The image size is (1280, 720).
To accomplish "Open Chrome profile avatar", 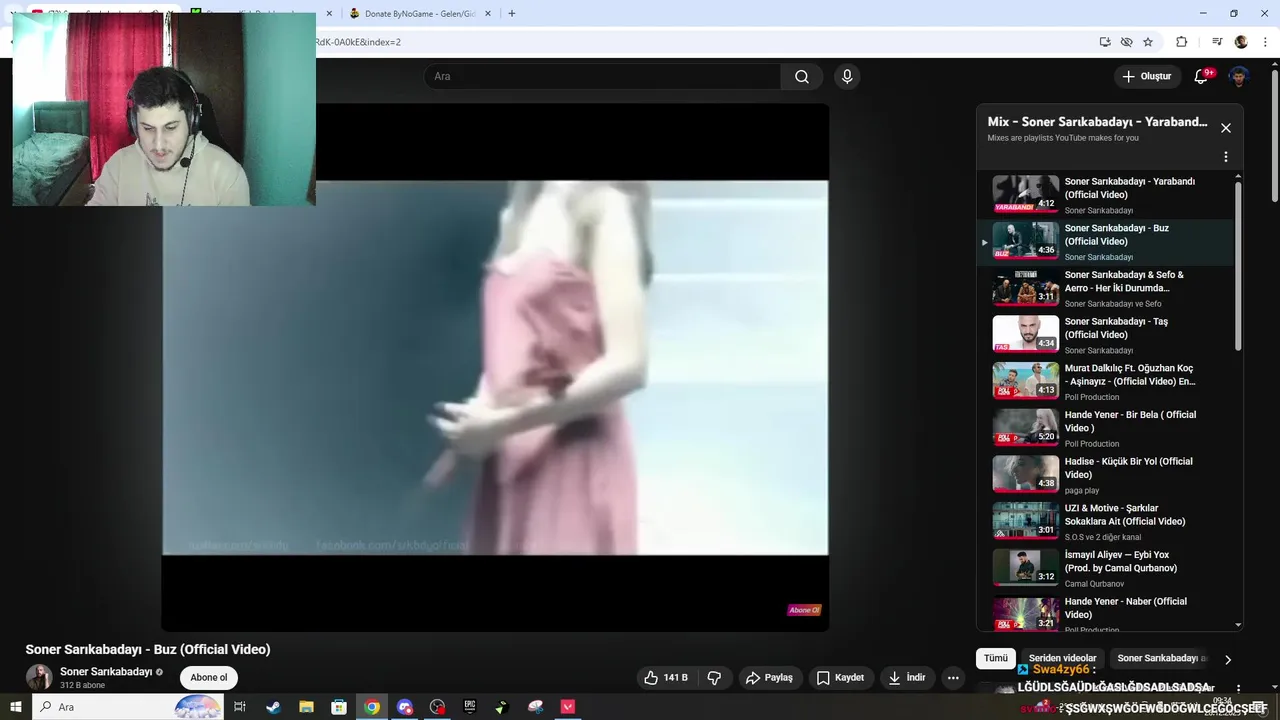I will [1241, 42].
